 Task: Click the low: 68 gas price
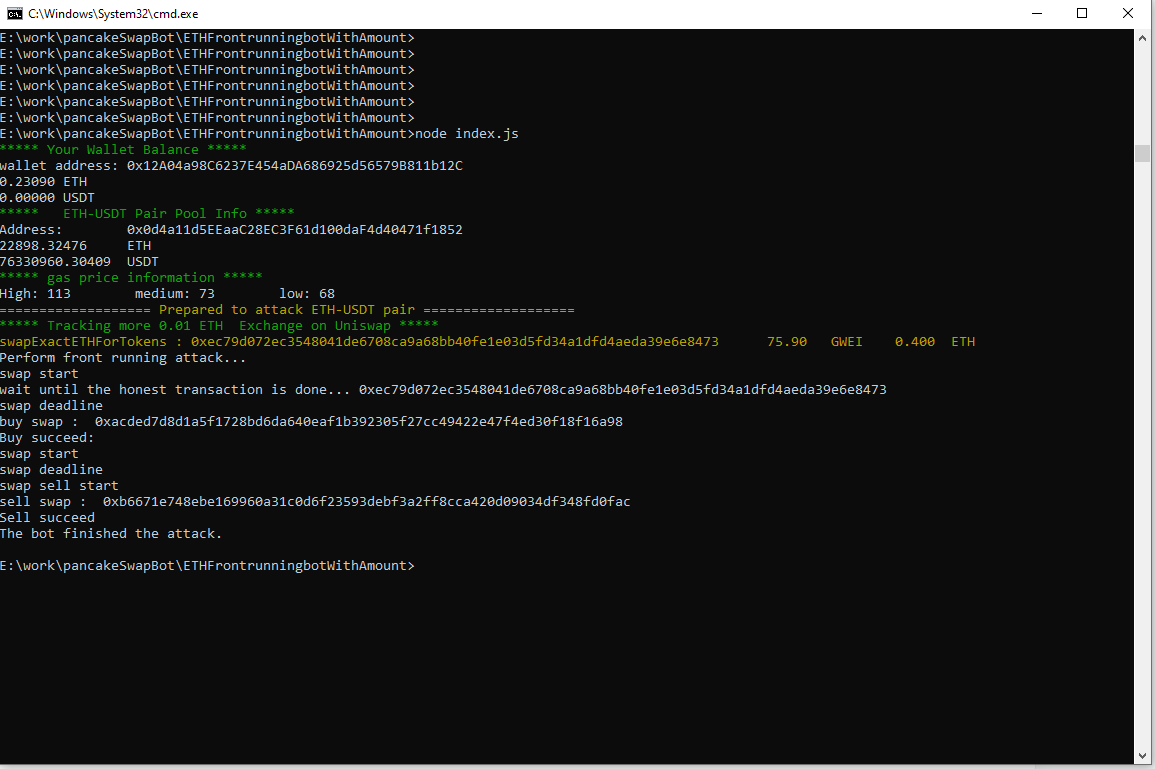point(307,294)
